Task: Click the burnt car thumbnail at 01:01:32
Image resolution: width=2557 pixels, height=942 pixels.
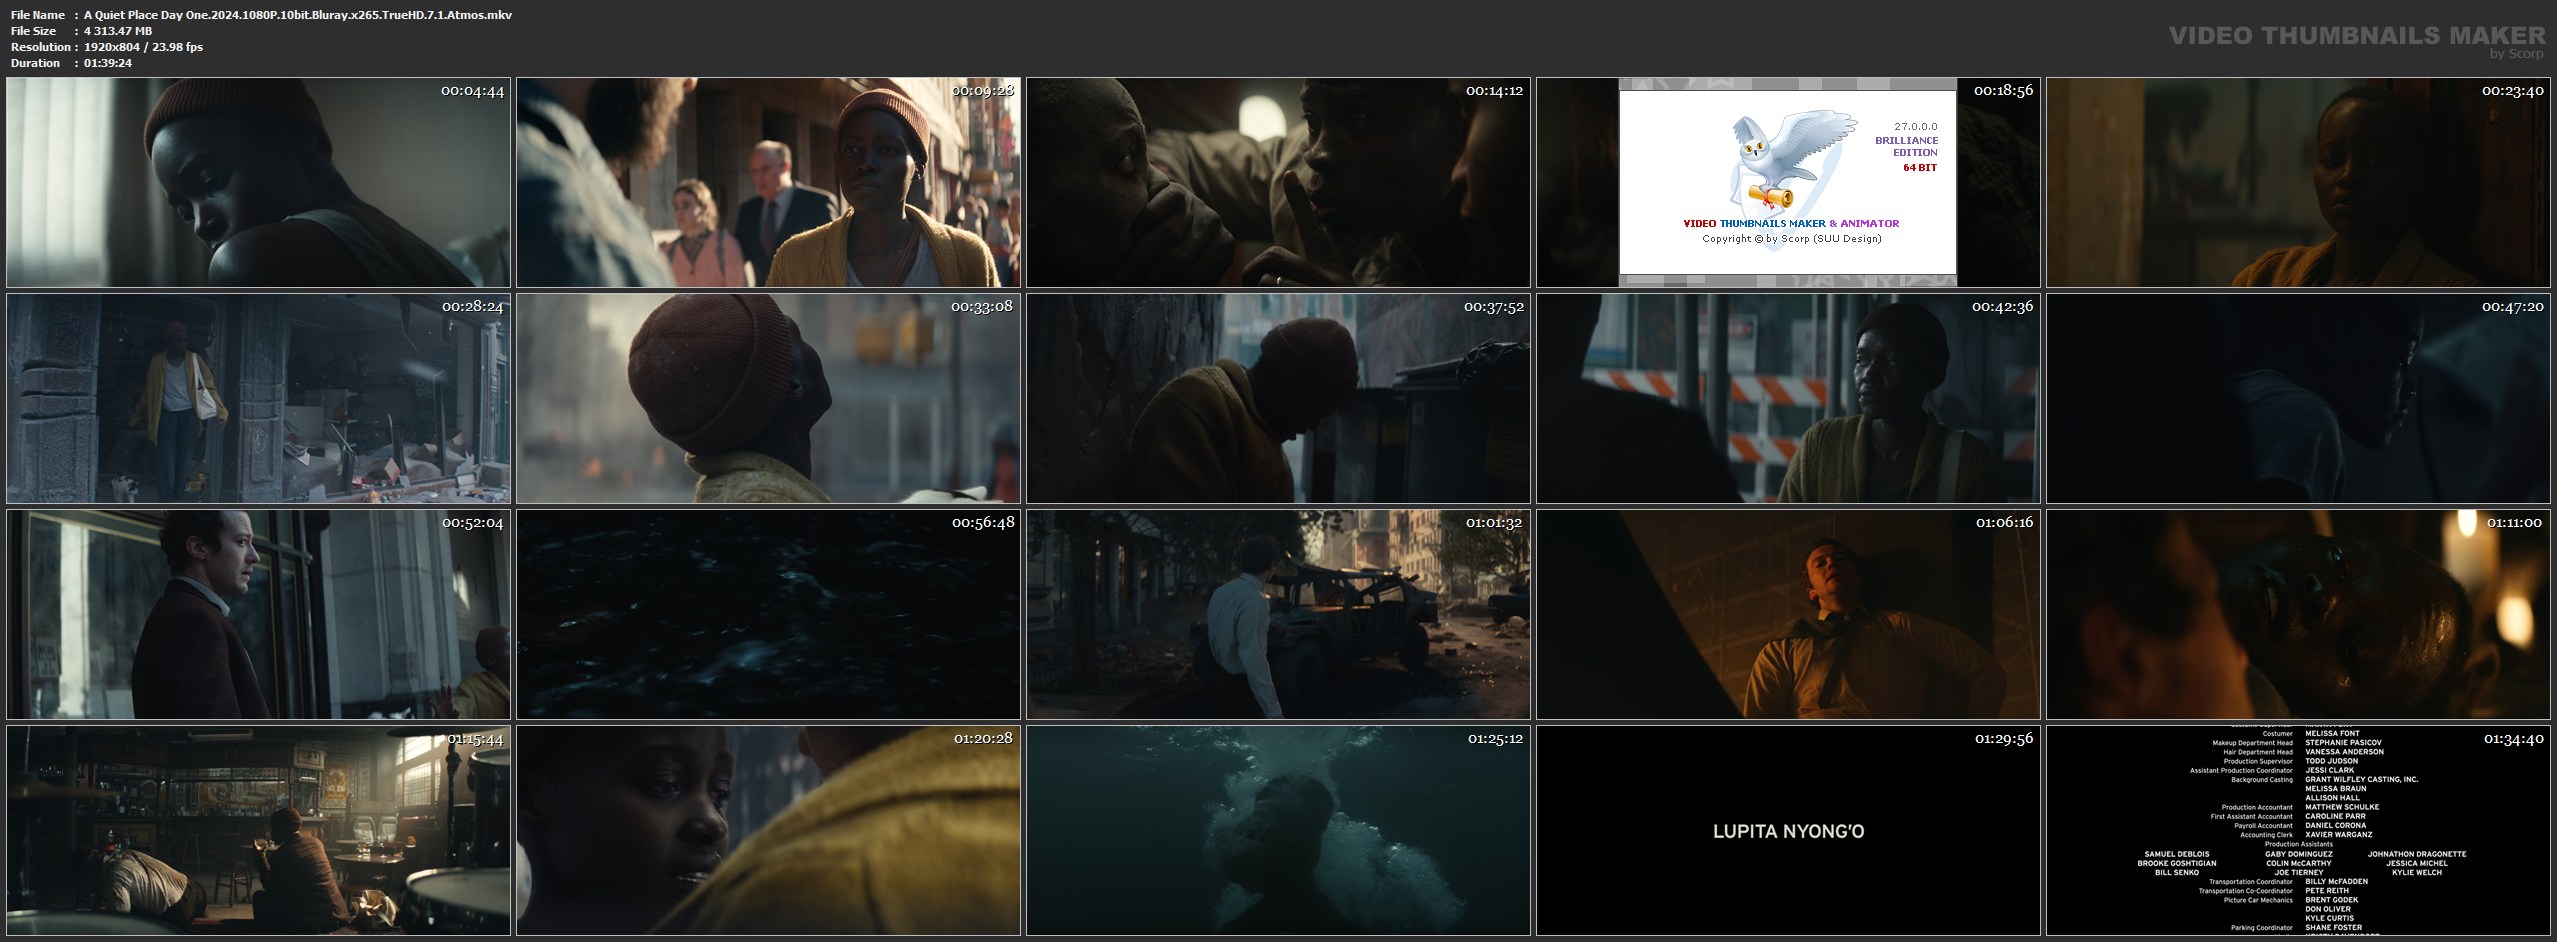Action: 1278,614
